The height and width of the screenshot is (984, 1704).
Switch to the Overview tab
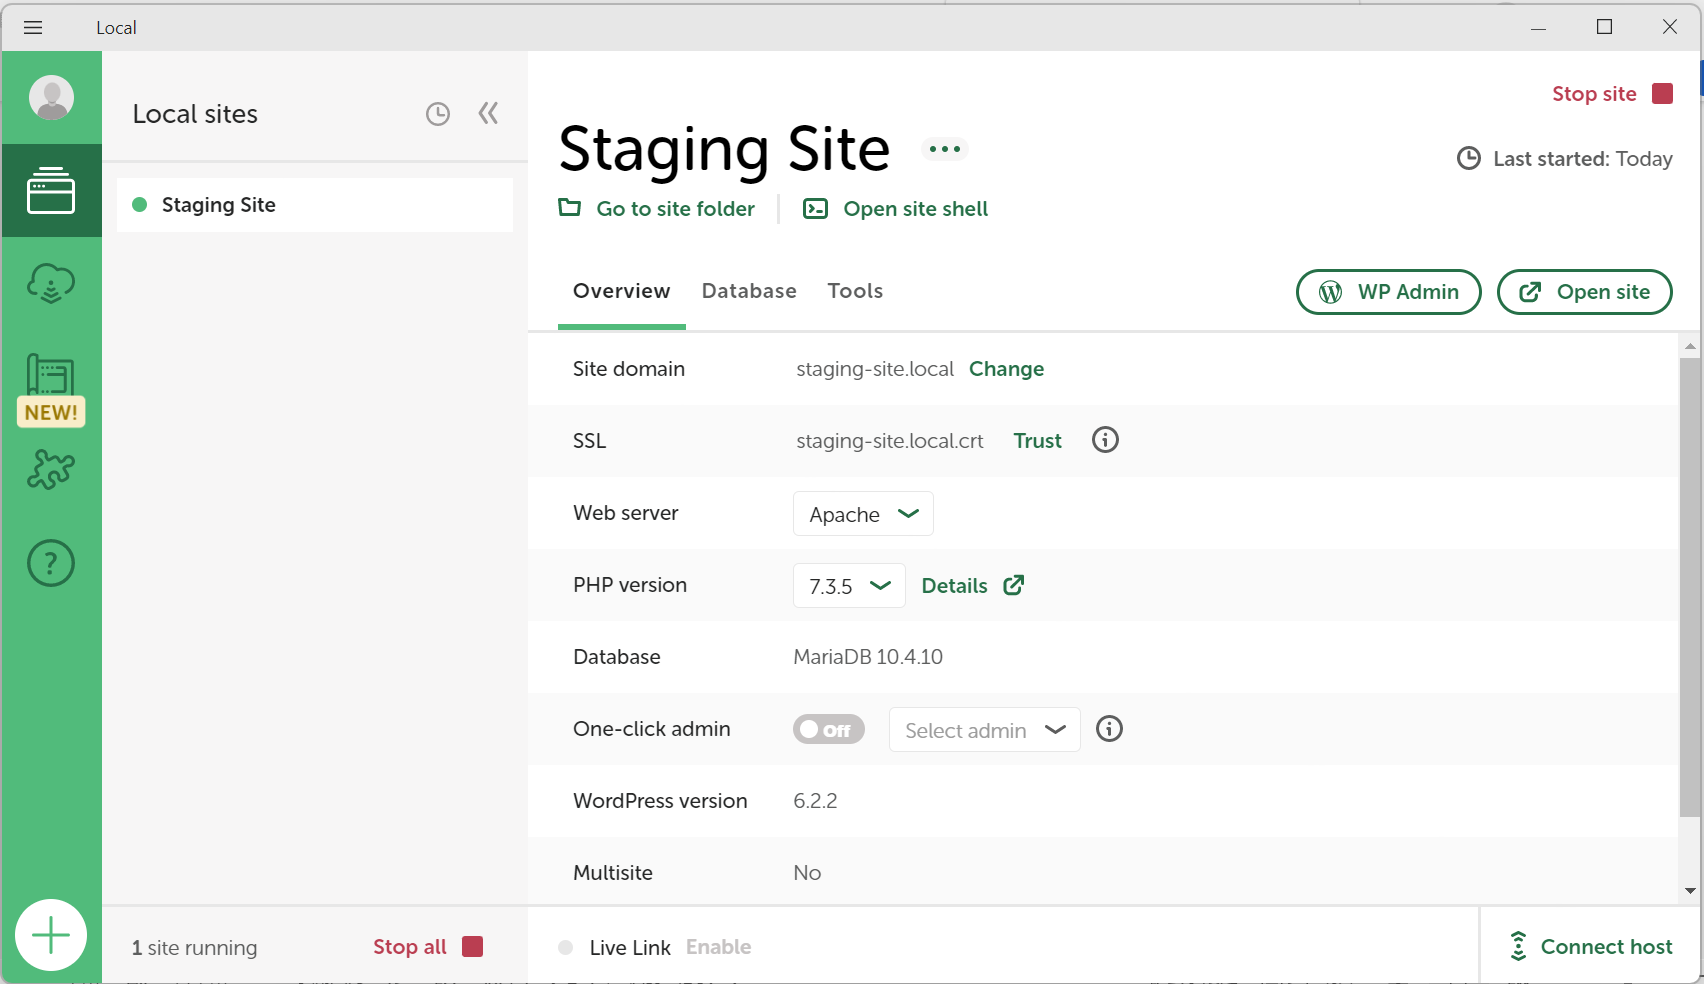pos(621,291)
